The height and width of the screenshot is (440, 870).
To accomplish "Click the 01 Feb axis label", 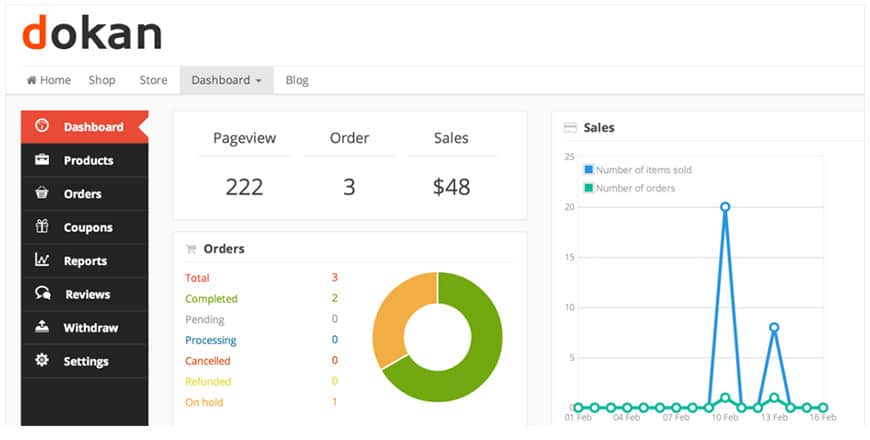I will tap(578, 417).
